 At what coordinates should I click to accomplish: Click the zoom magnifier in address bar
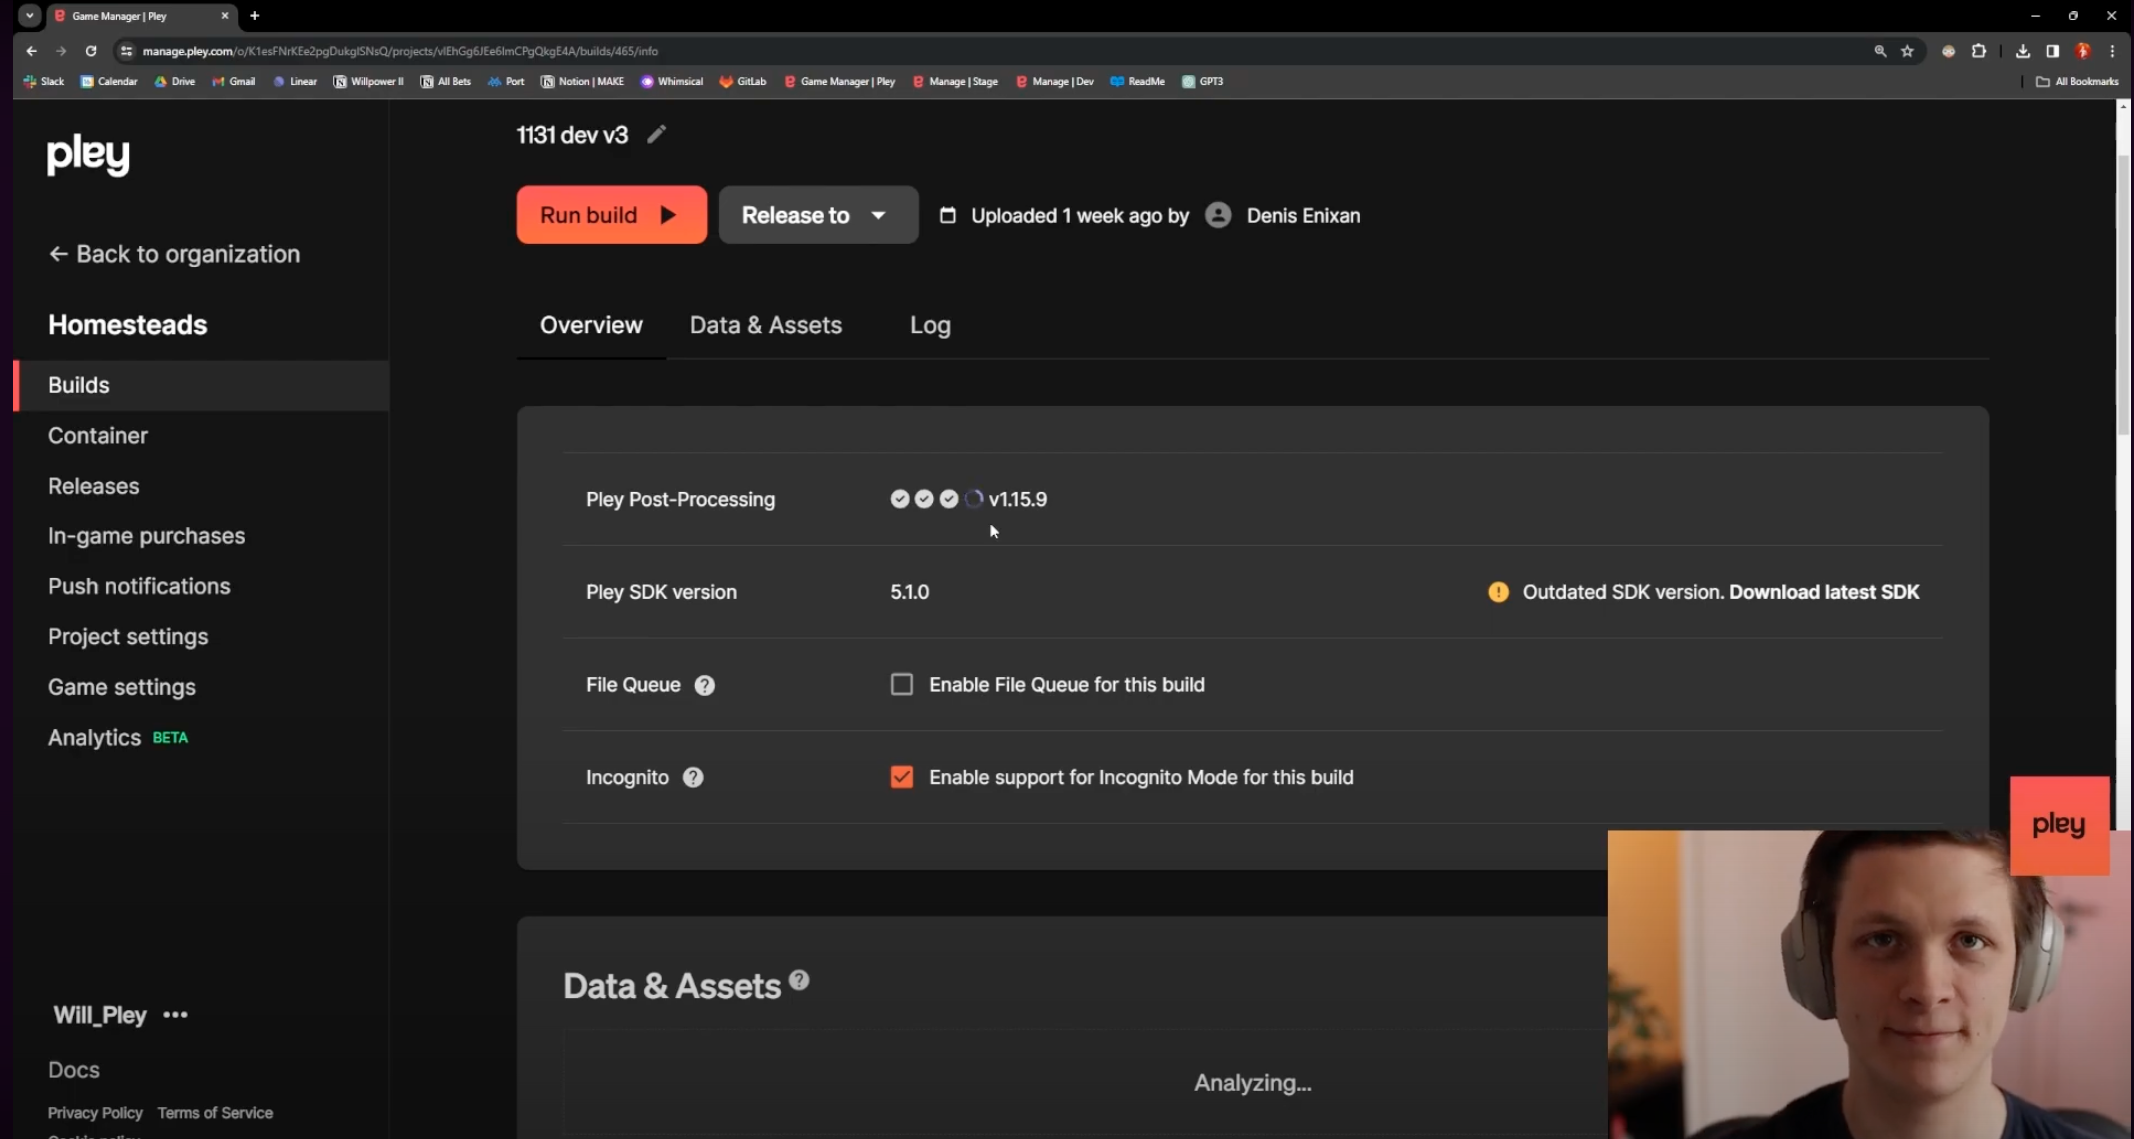(1880, 51)
